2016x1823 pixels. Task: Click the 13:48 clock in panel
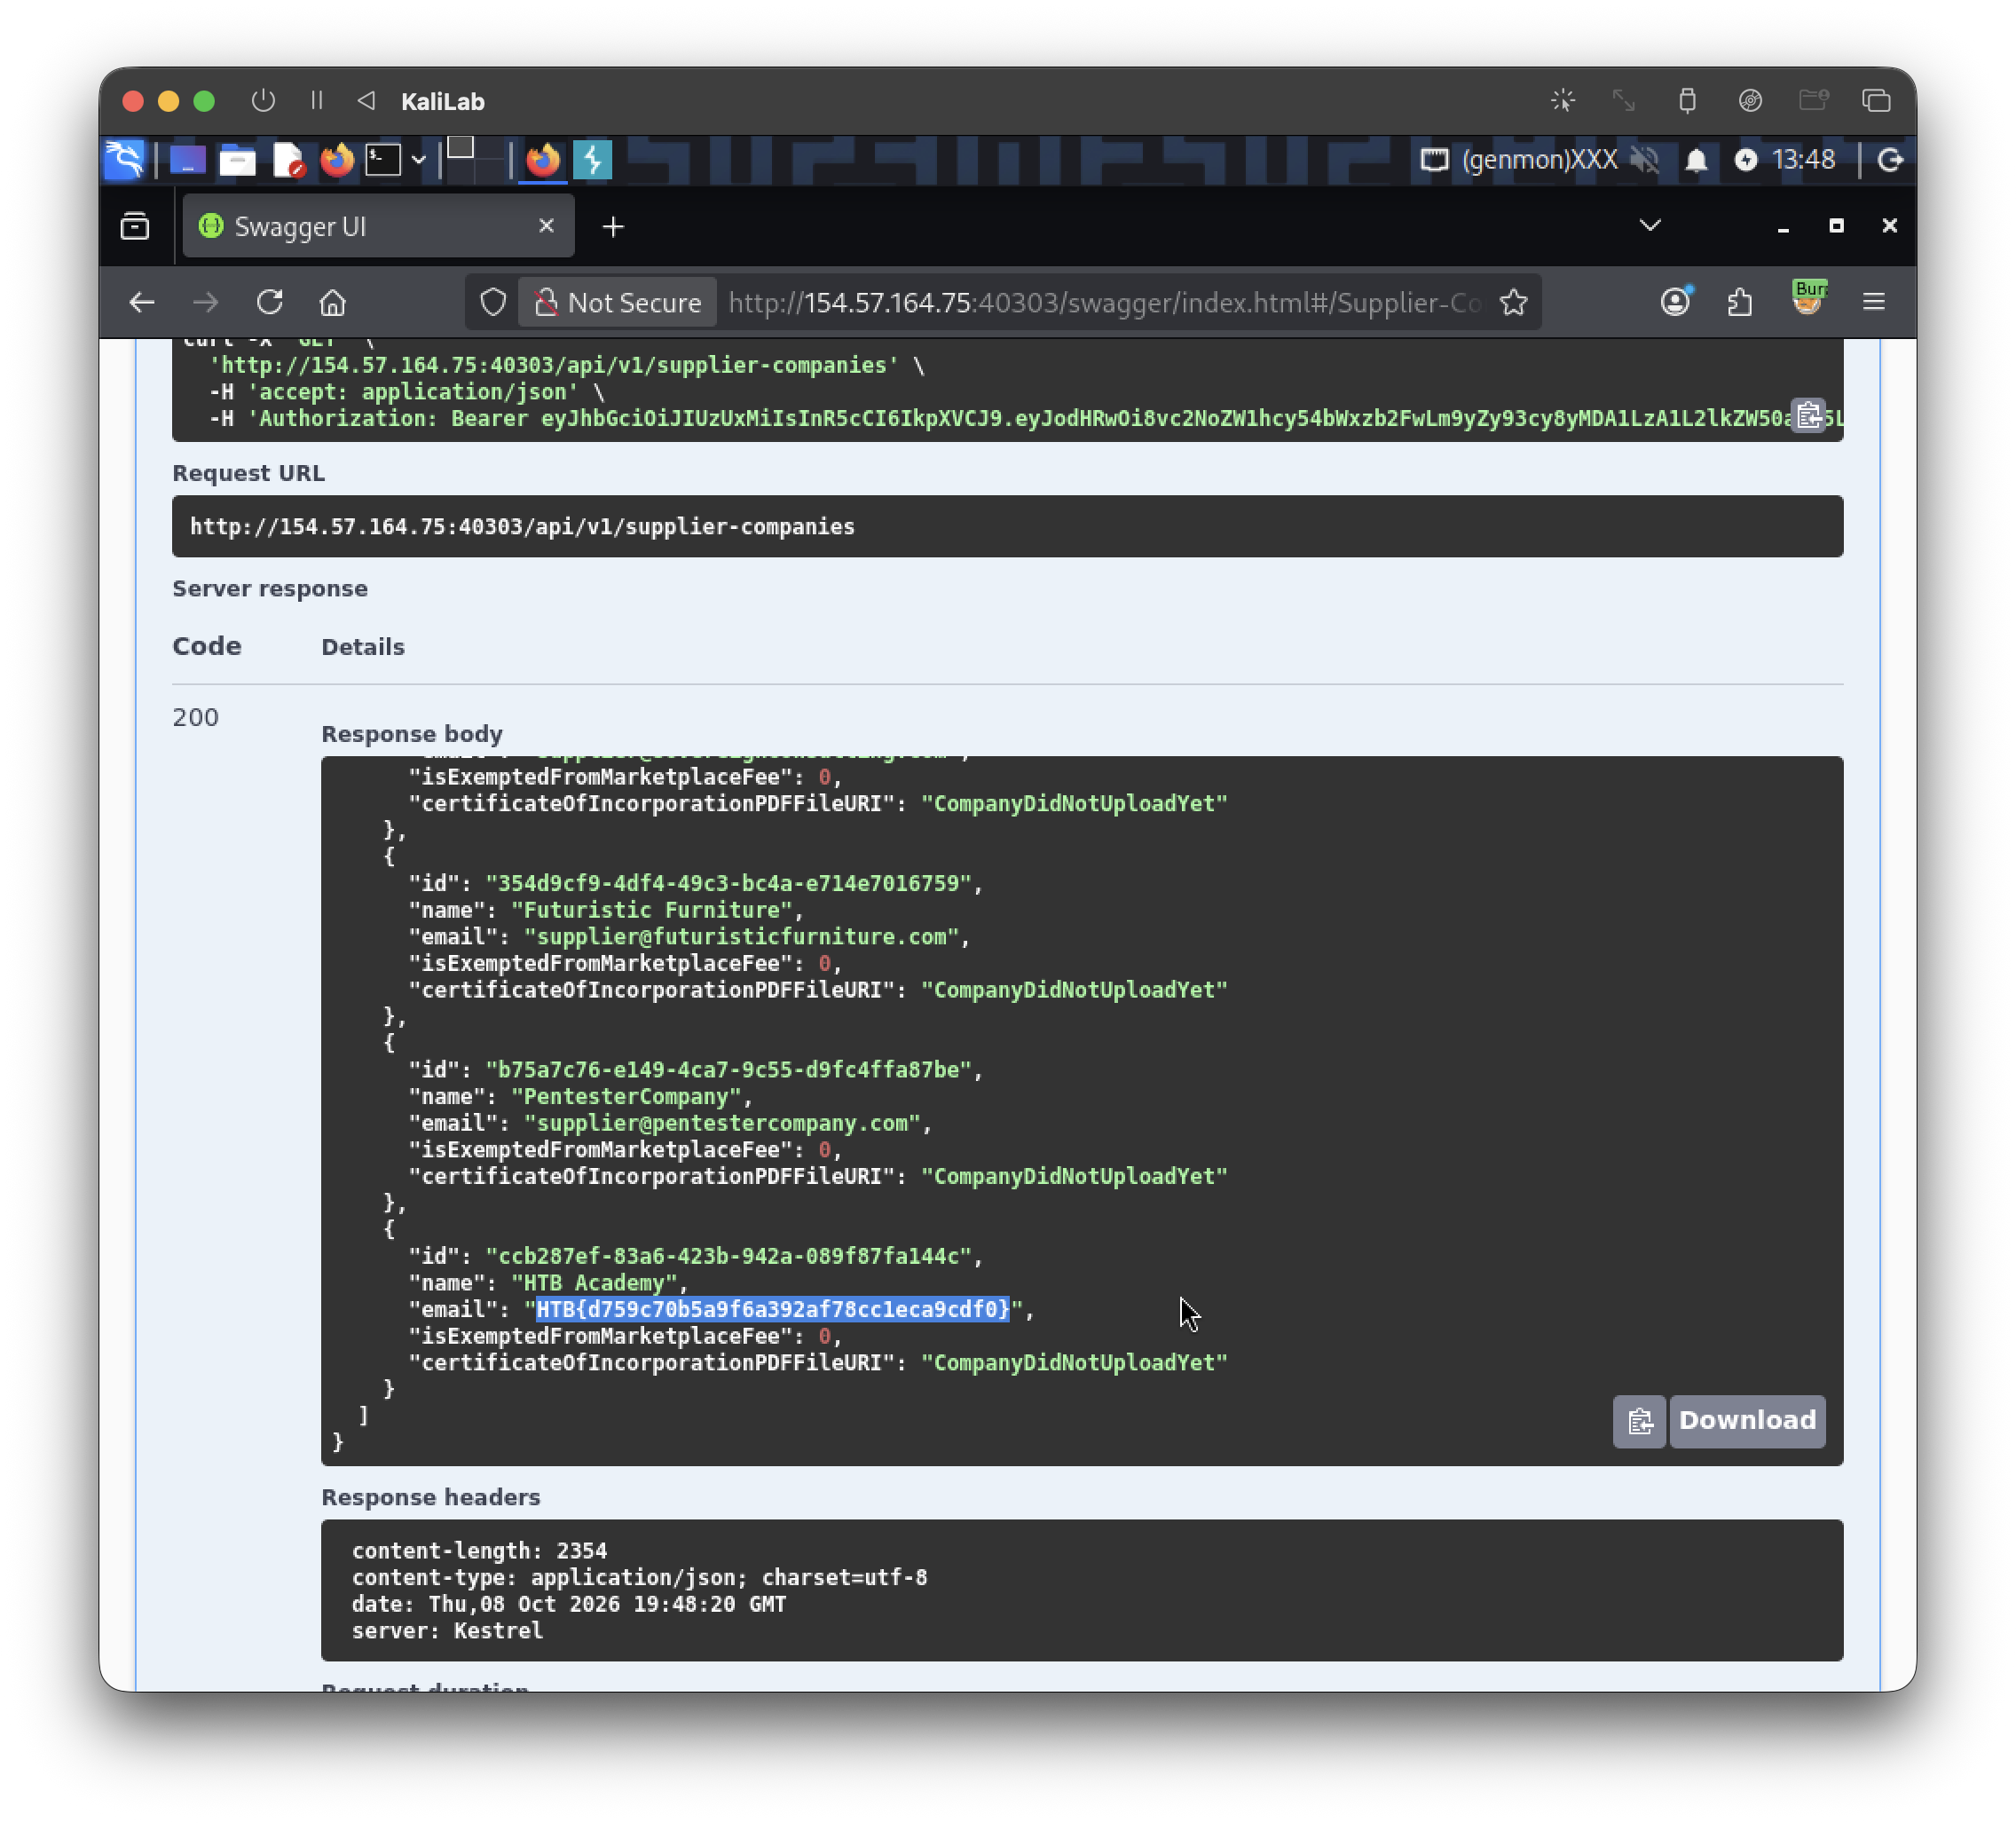point(1803,160)
